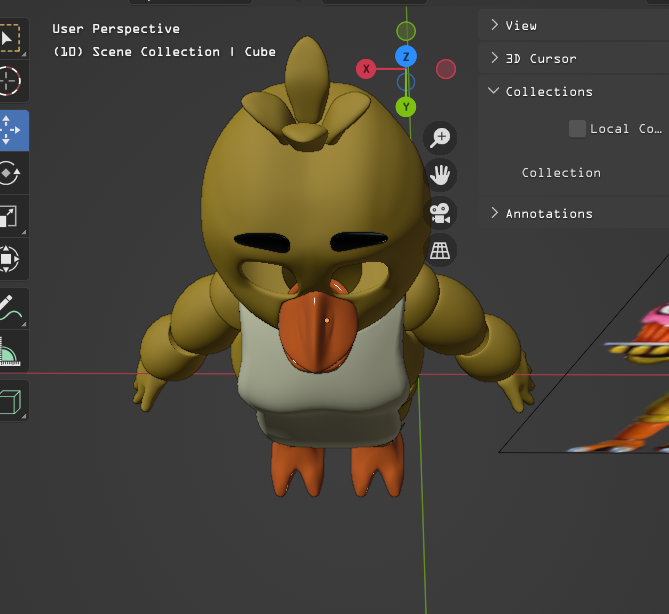Click the User Perspective text overlay

(x=116, y=29)
